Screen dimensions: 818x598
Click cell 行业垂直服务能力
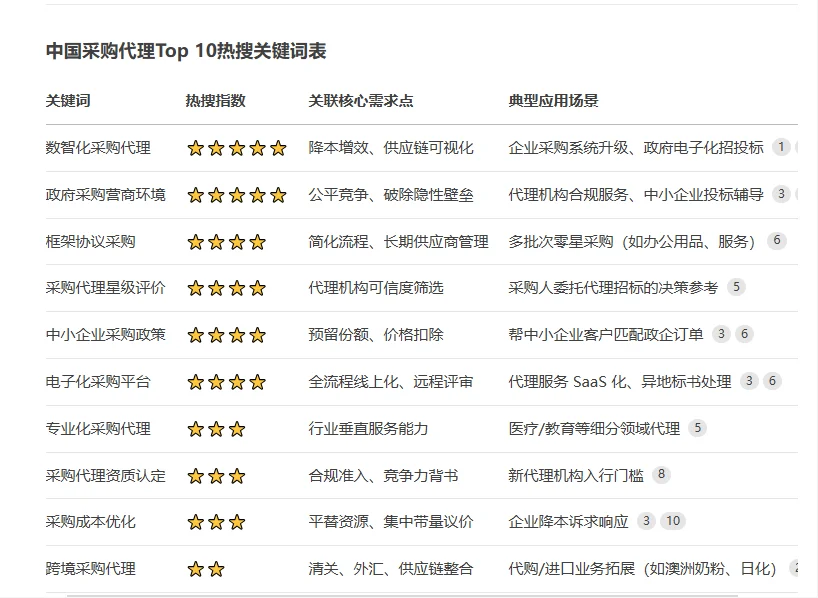coord(368,428)
